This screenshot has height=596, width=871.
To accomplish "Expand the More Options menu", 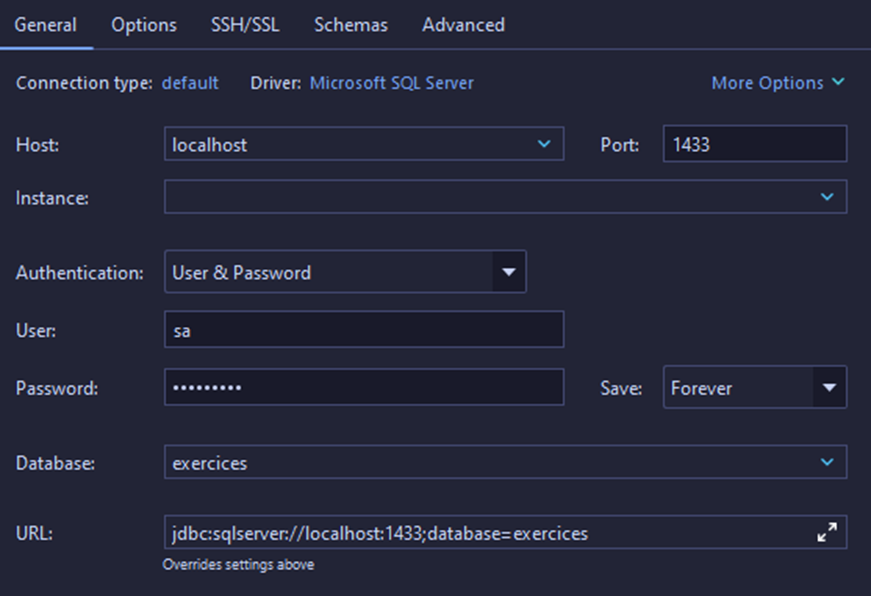I will tap(777, 83).
